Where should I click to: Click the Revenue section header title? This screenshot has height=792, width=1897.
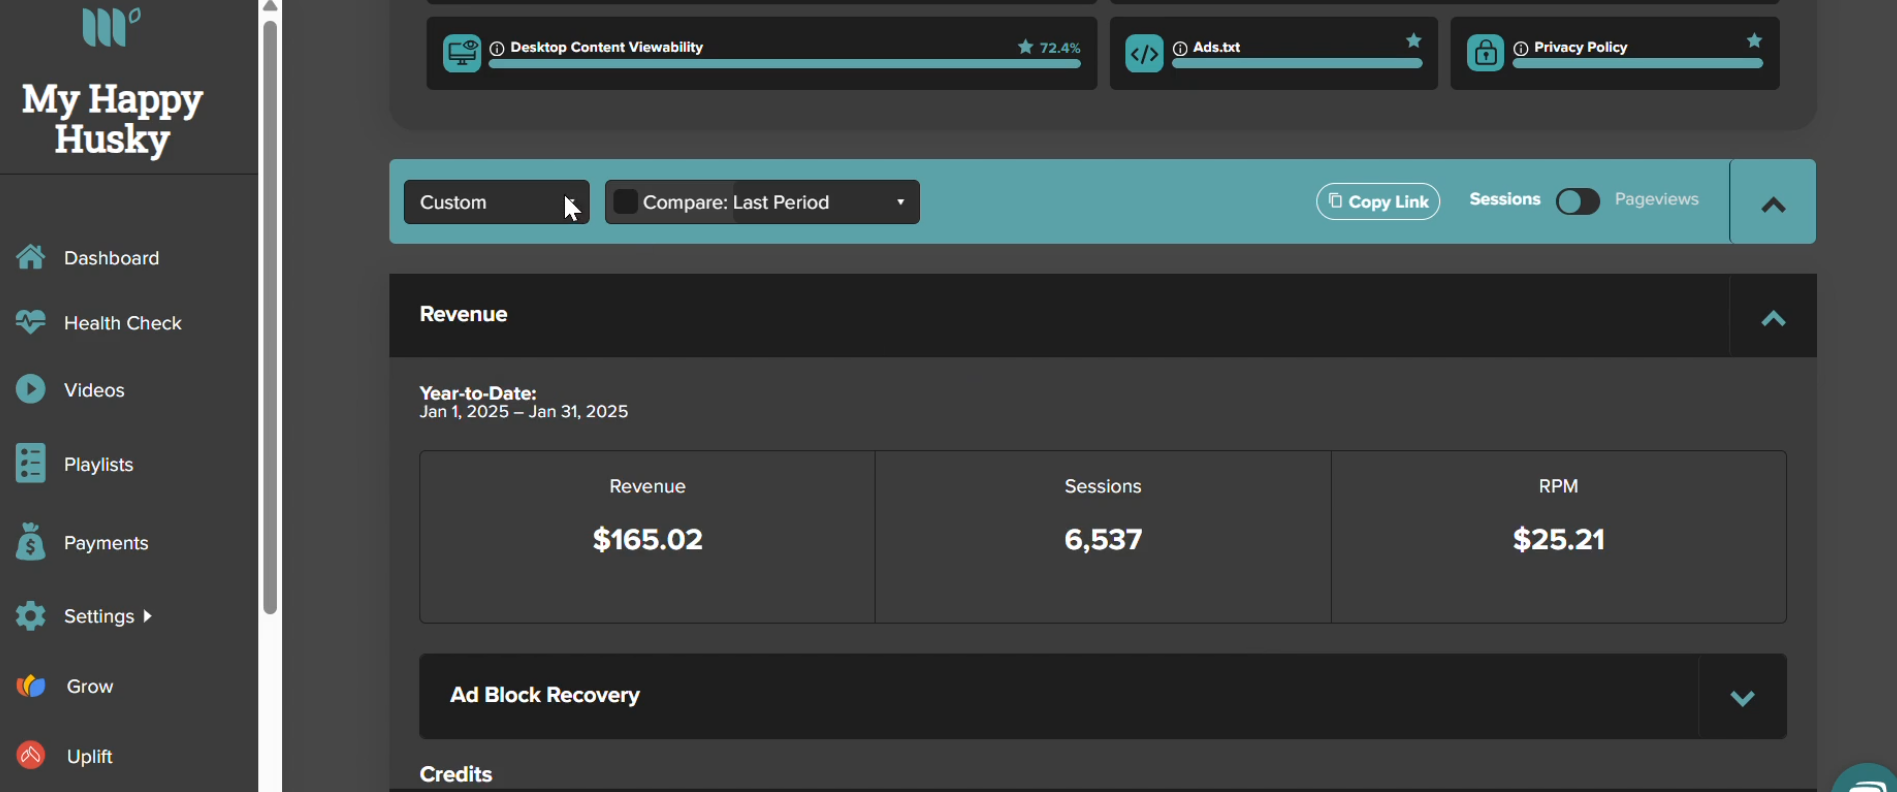463,314
